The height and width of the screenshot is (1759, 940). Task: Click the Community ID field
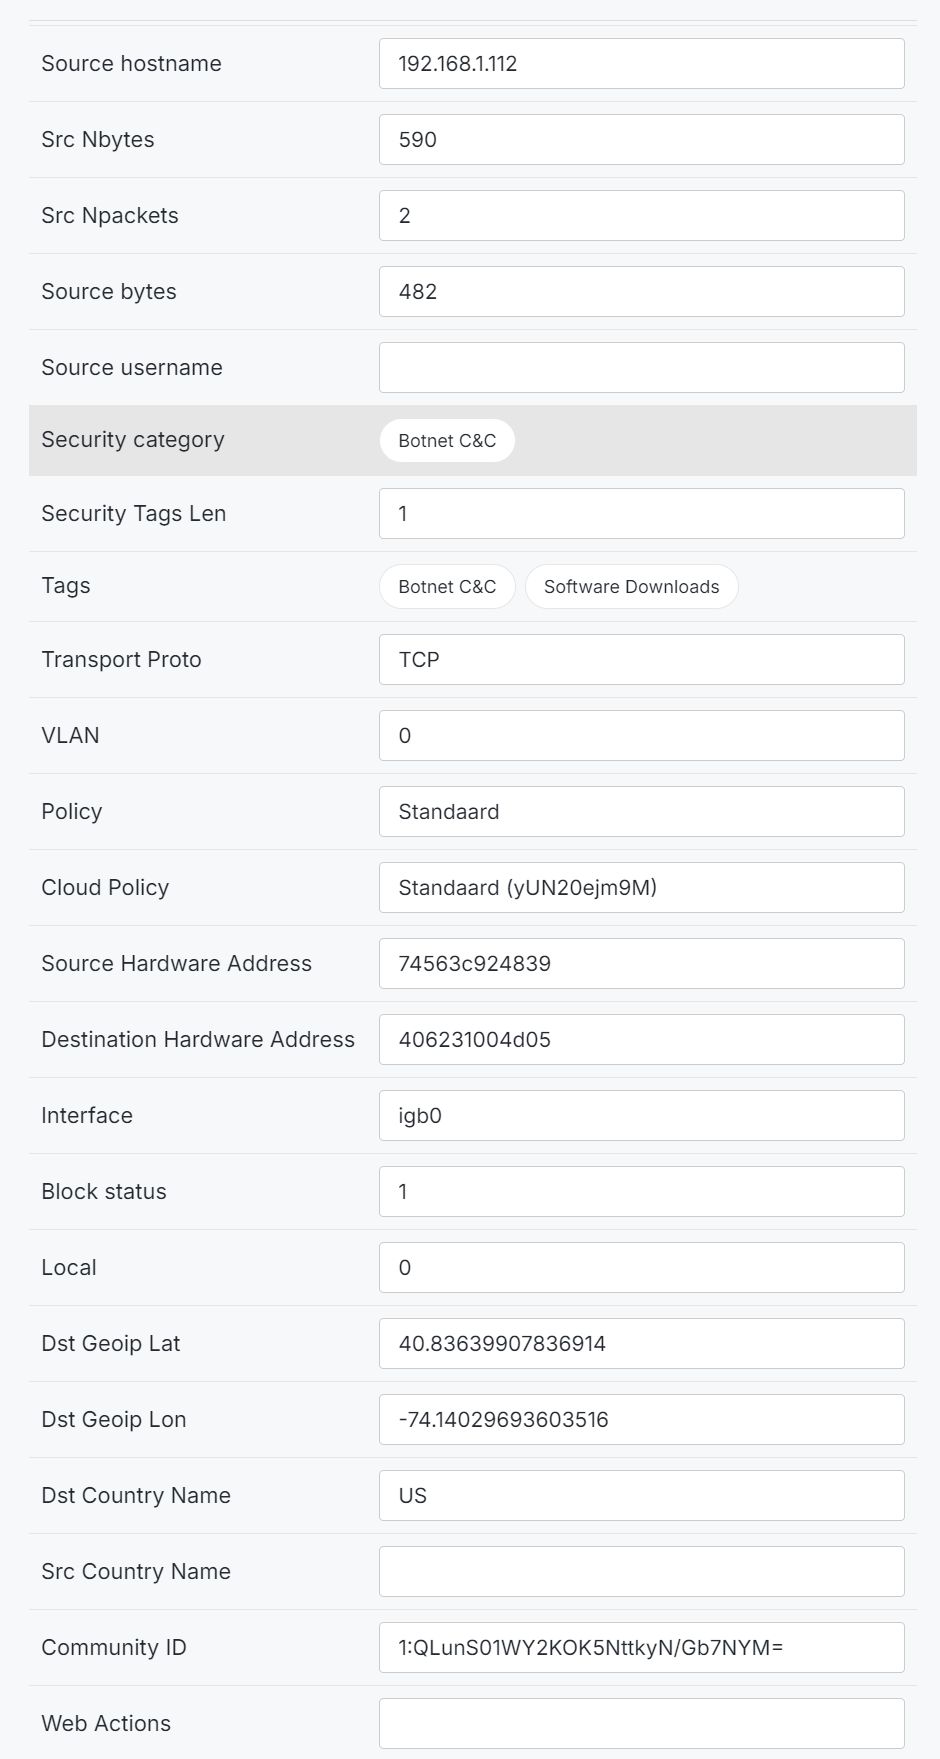coord(642,1648)
